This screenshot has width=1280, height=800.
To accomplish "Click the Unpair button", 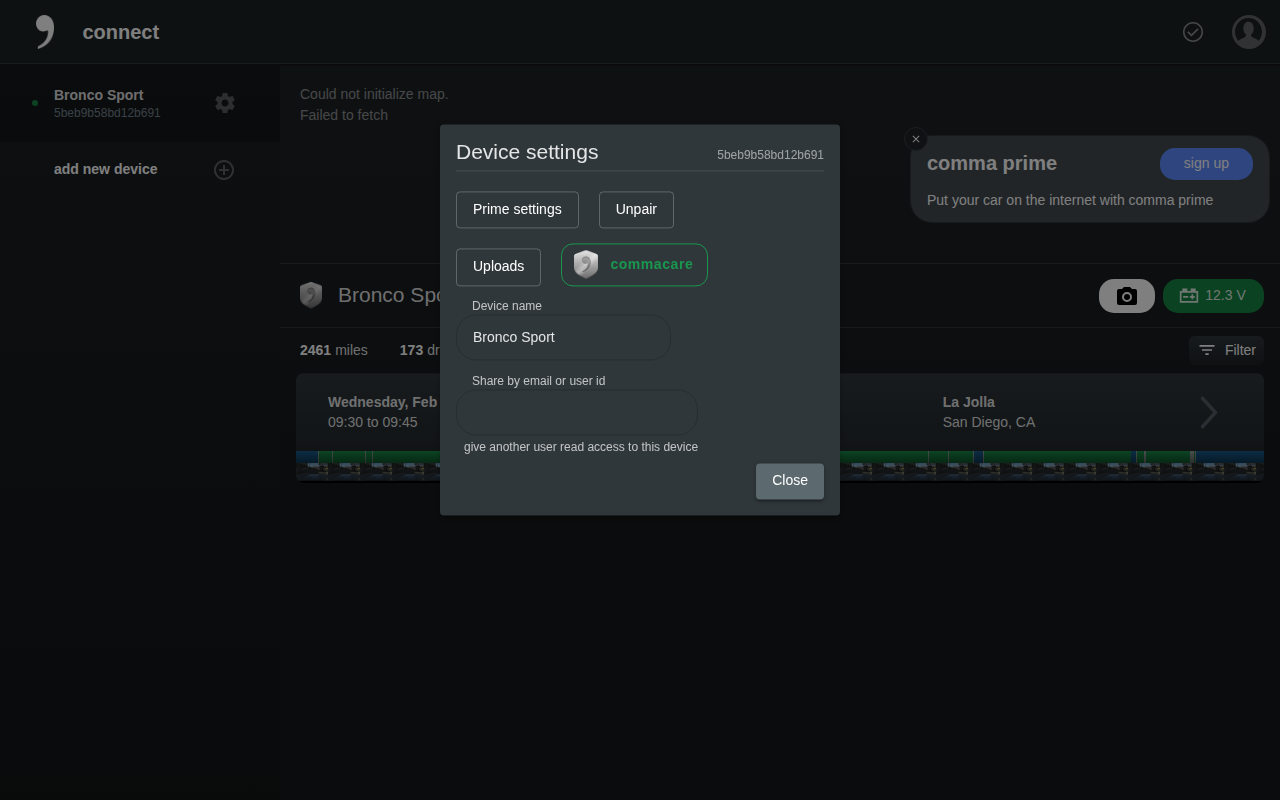I will pyautogui.click(x=636, y=210).
